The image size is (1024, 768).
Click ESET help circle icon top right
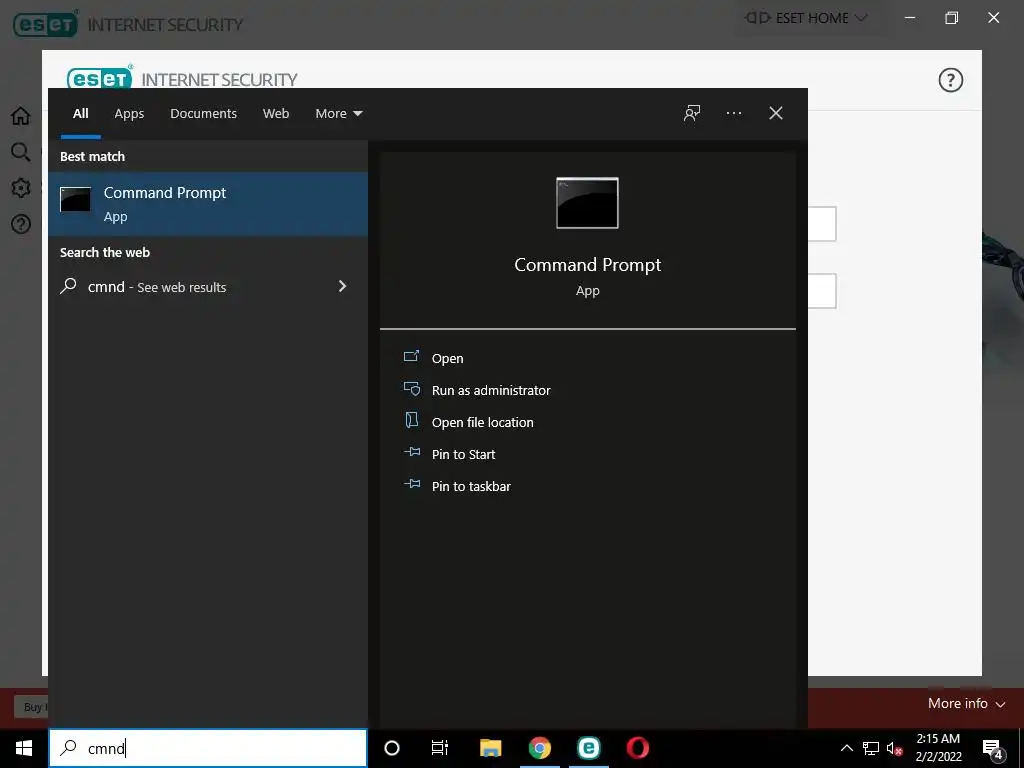coord(950,80)
